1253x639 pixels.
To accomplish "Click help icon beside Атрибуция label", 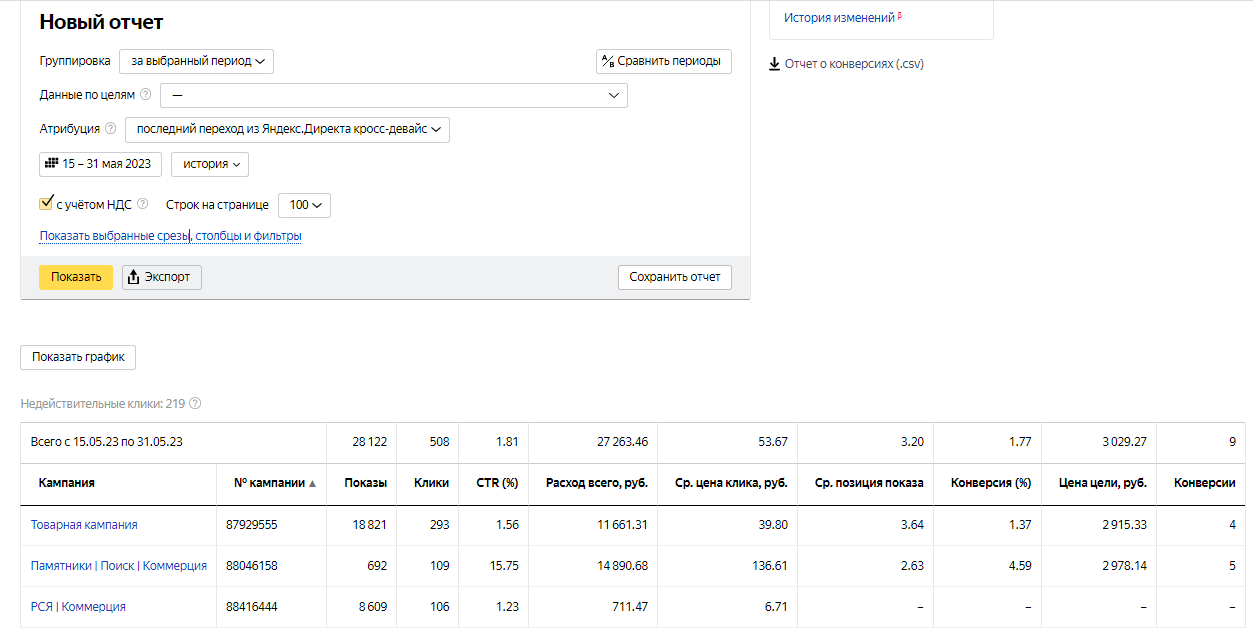I will coord(111,129).
